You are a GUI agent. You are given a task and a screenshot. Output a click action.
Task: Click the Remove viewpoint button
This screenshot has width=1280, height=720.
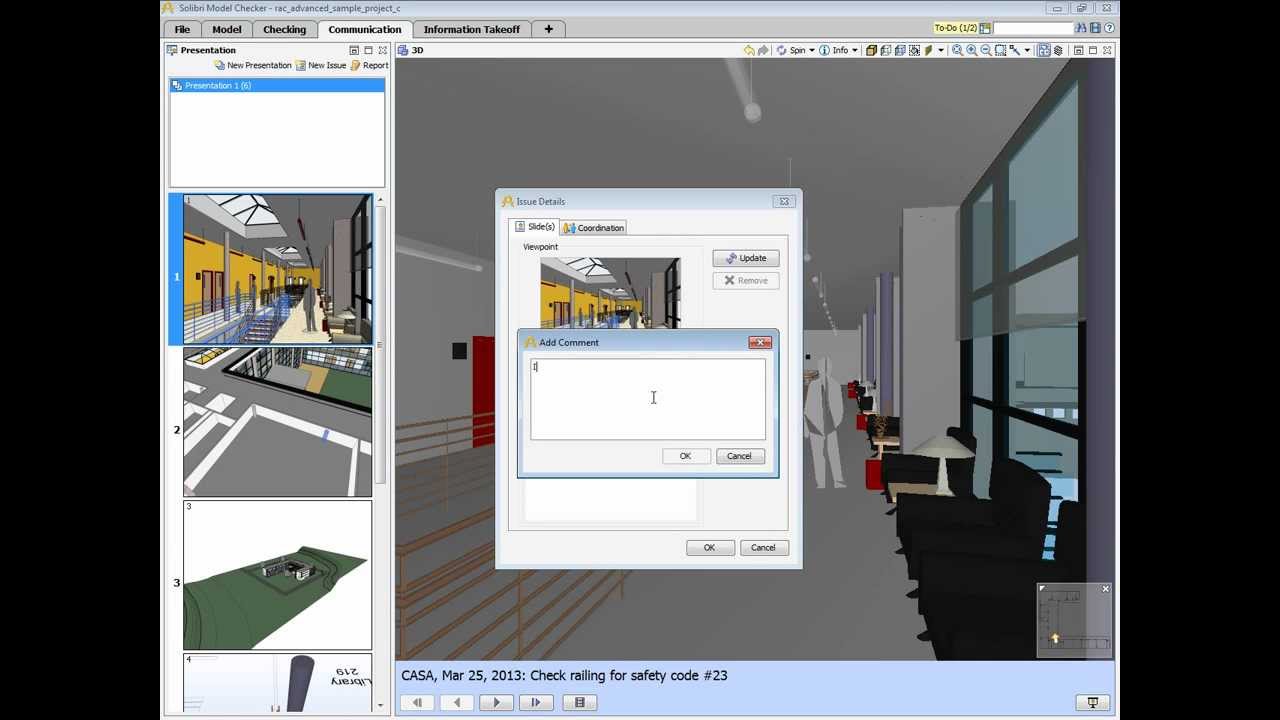pos(746,281)
